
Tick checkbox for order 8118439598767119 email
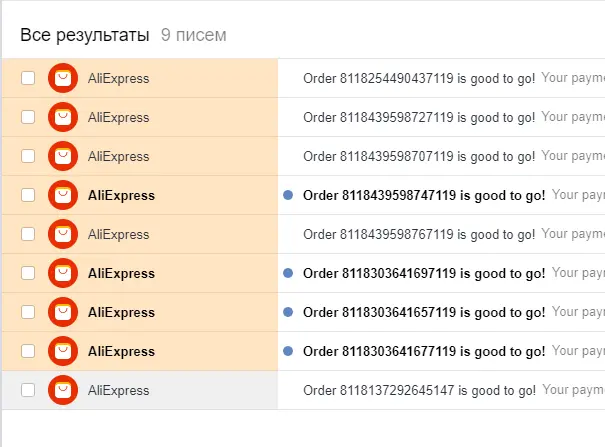pos(28,234)
